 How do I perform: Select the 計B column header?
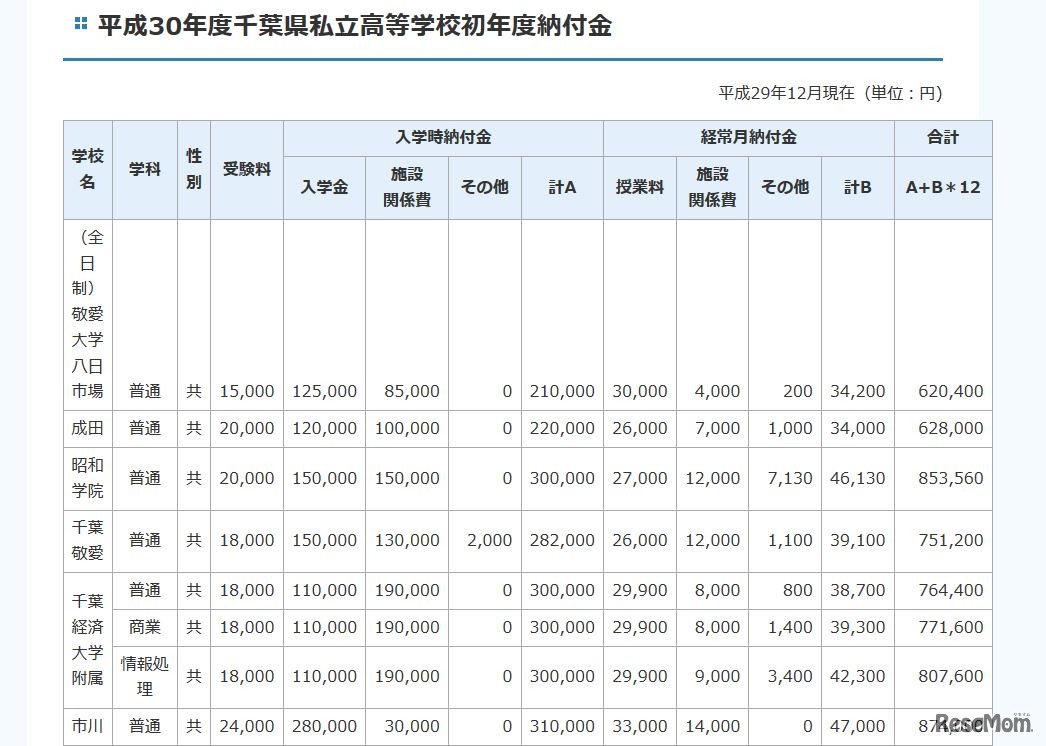(x=857, y=188)
